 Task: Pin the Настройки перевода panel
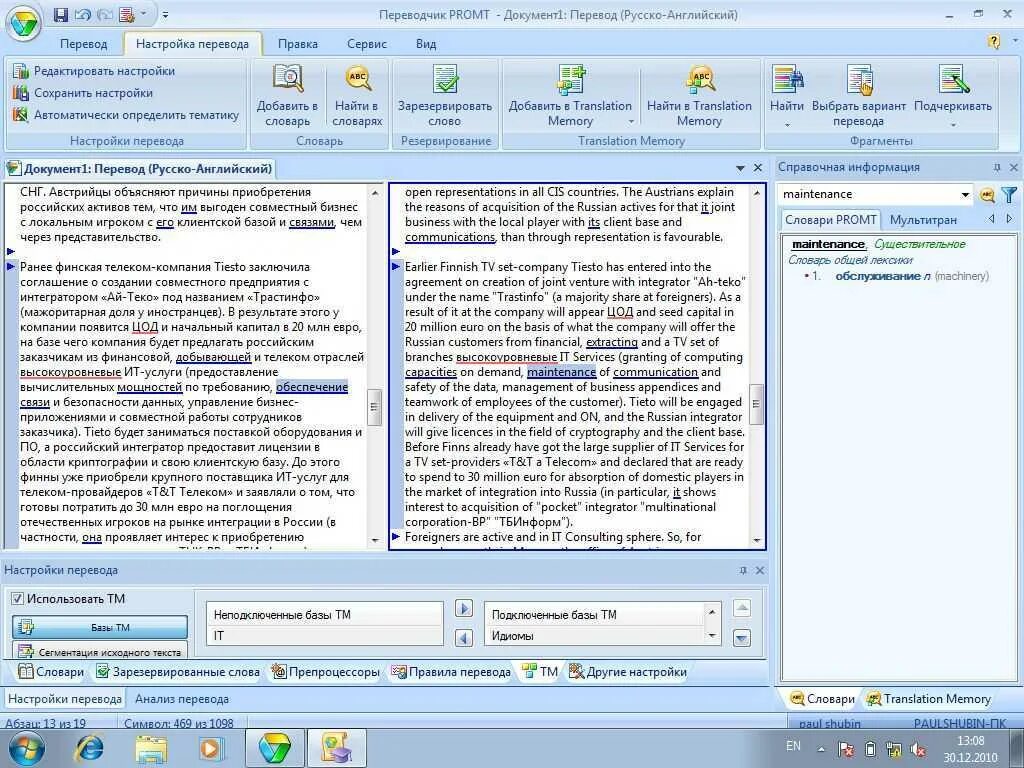[743, 570]
